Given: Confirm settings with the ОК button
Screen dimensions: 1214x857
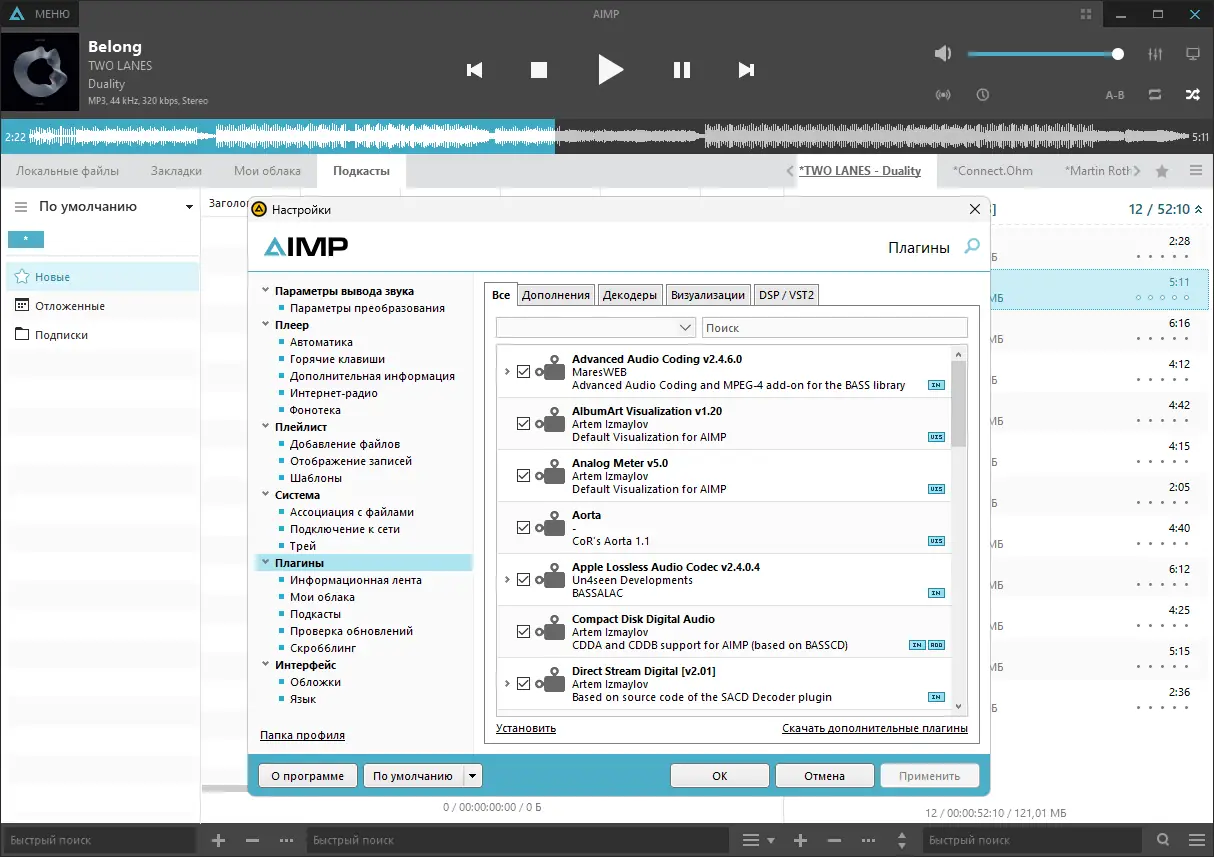Looking at the screenshot, I should (720, 776).
